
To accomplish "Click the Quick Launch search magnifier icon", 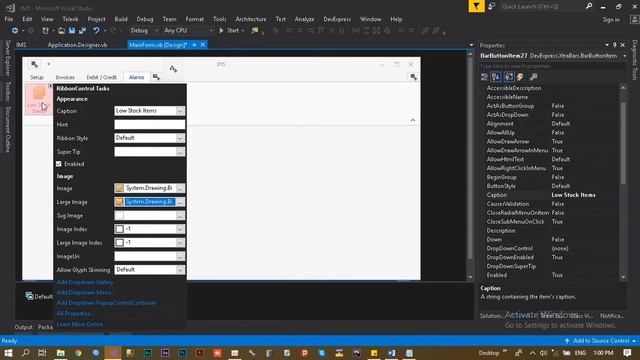I will tap(589, 6).
